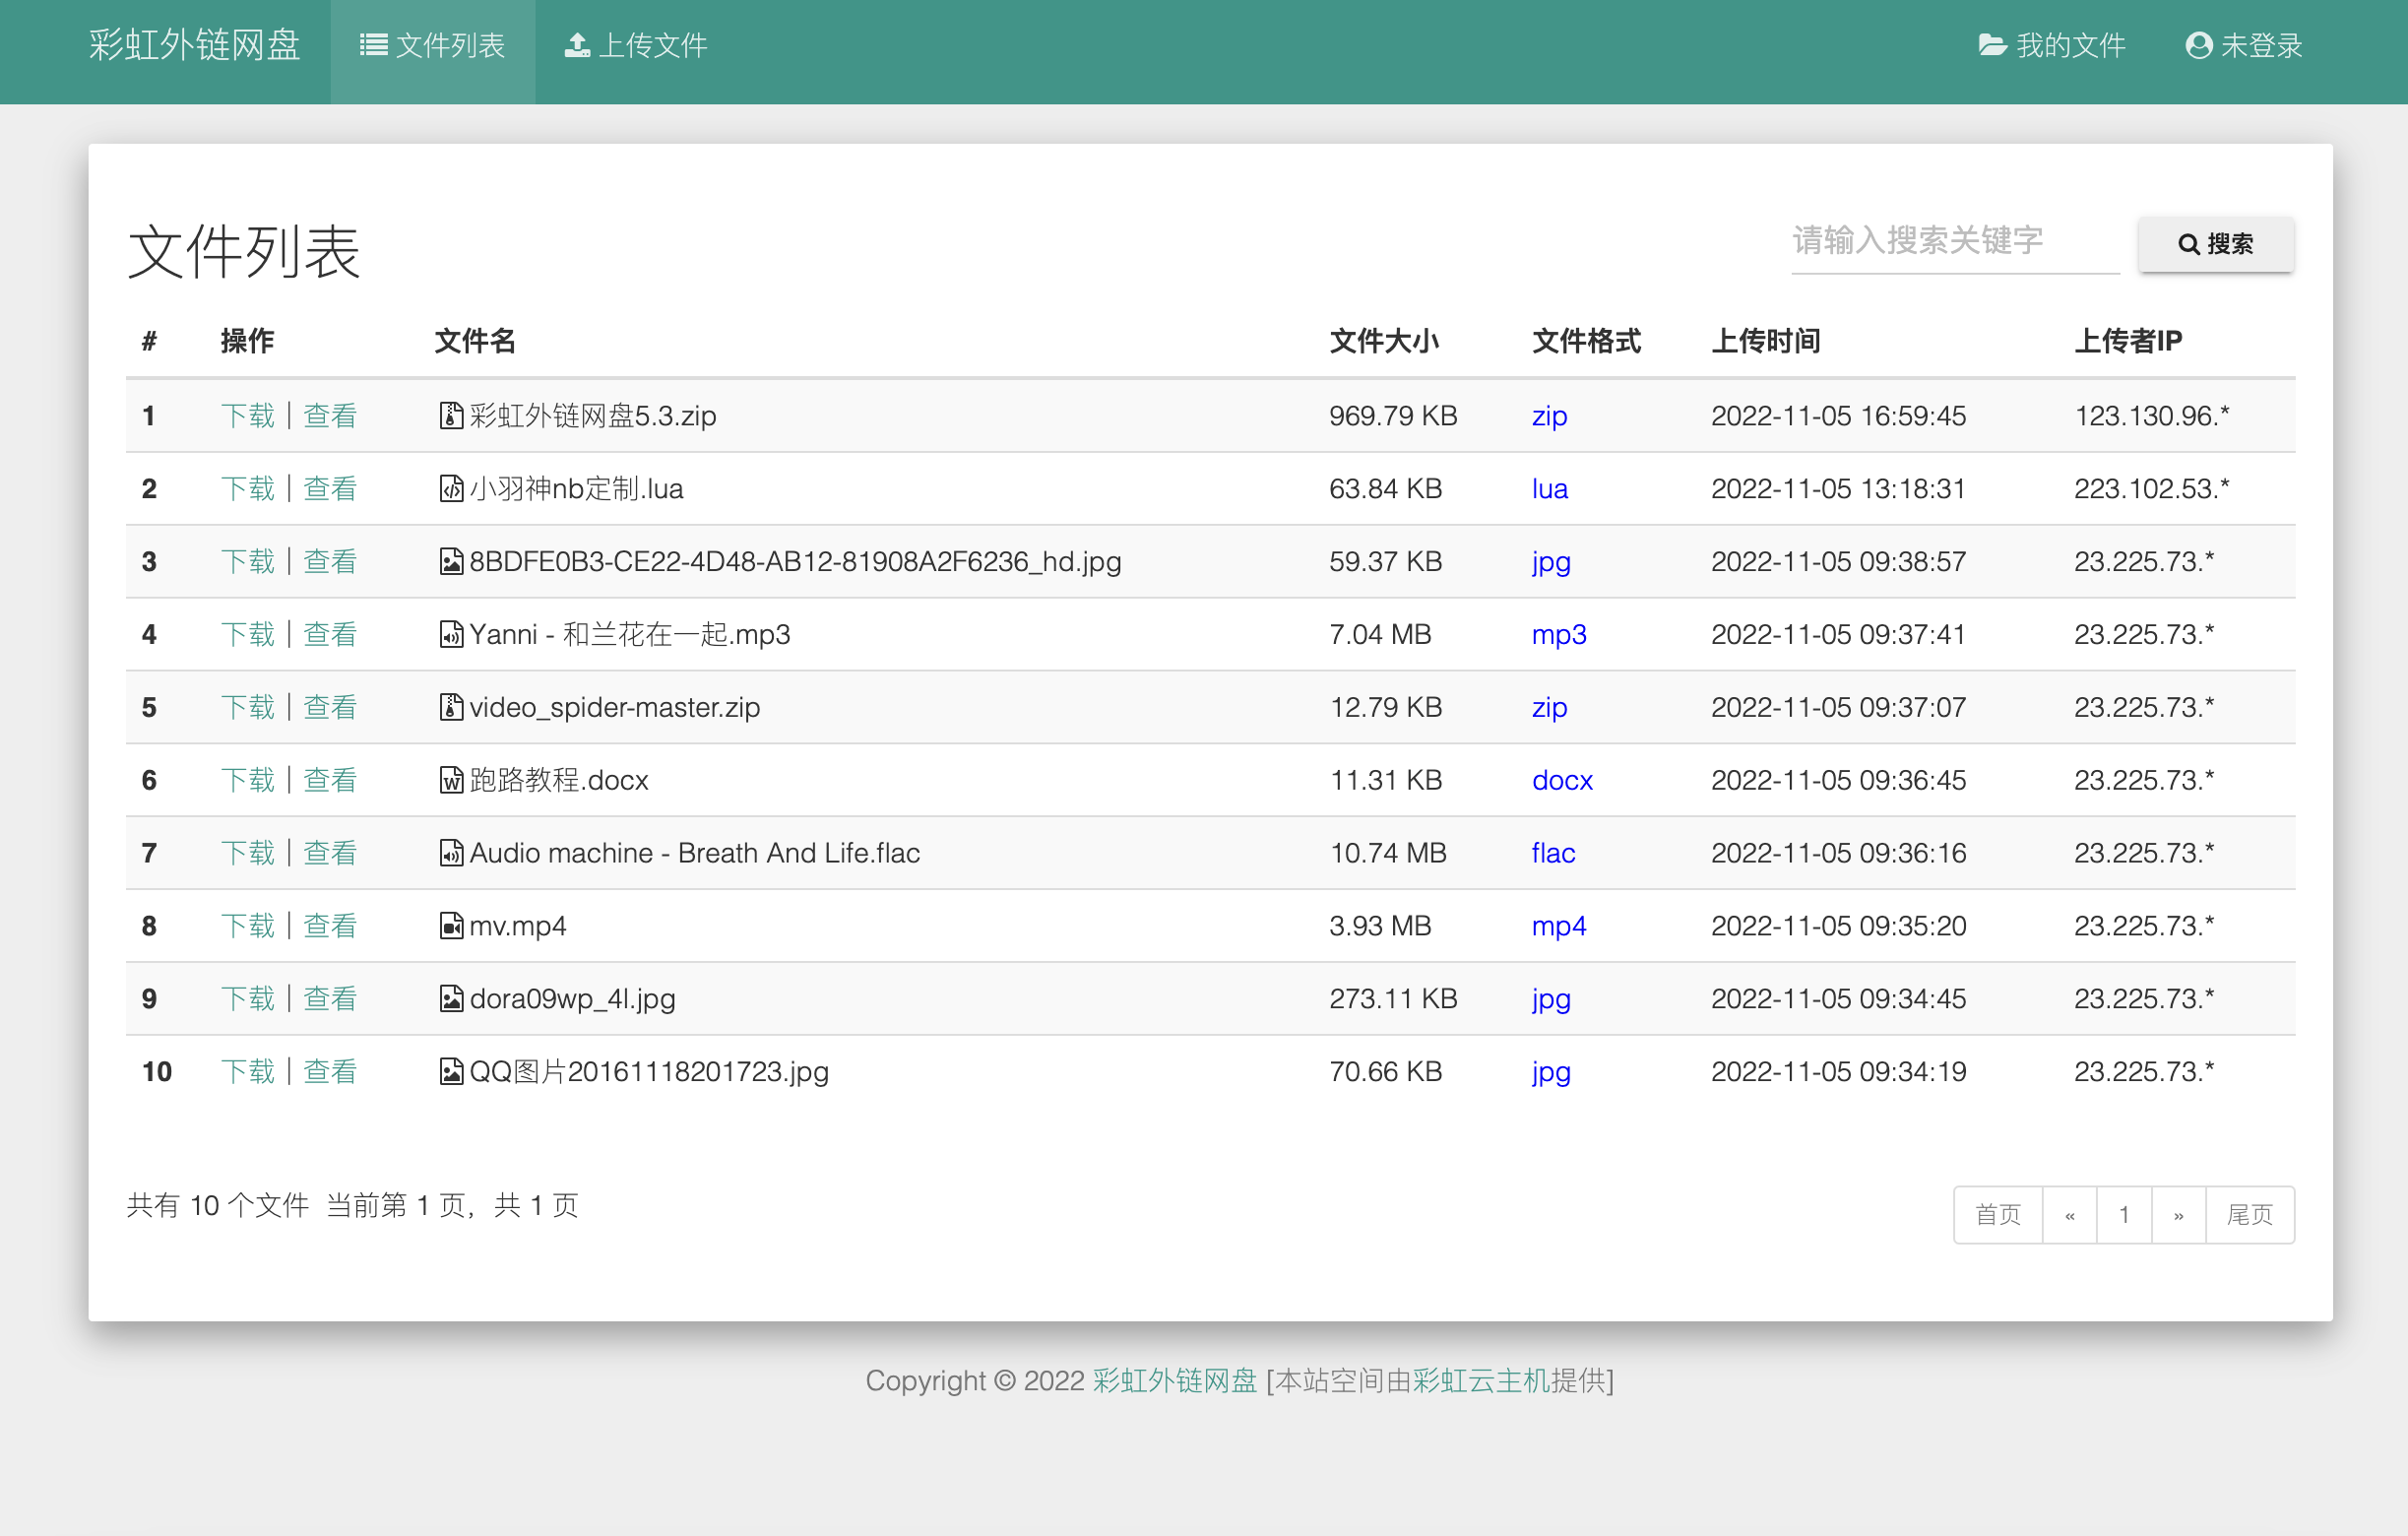Click the Word icon beside 跑路教程.docx
The height and width of the screenshot is (1536, 2408).
pyautogui.click(x=451, y=780)
